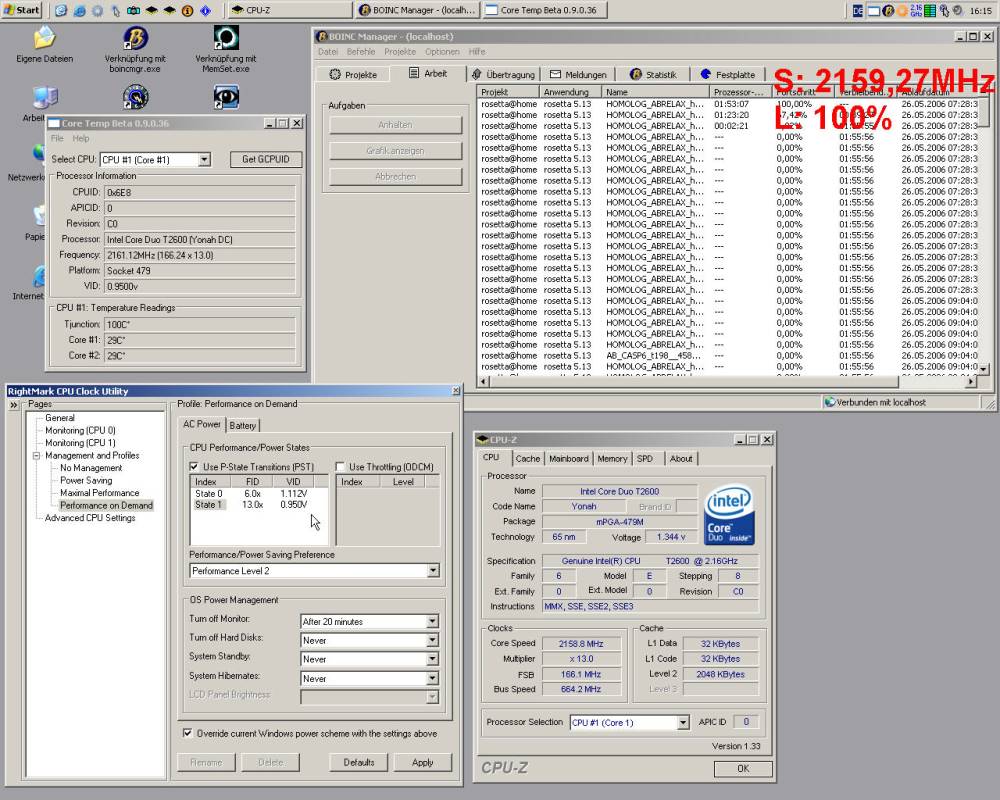The image size is (1000, 800).
Task: Click the Defaults button in RightMark
Action: pyautogui.click(x=358, y=762)
